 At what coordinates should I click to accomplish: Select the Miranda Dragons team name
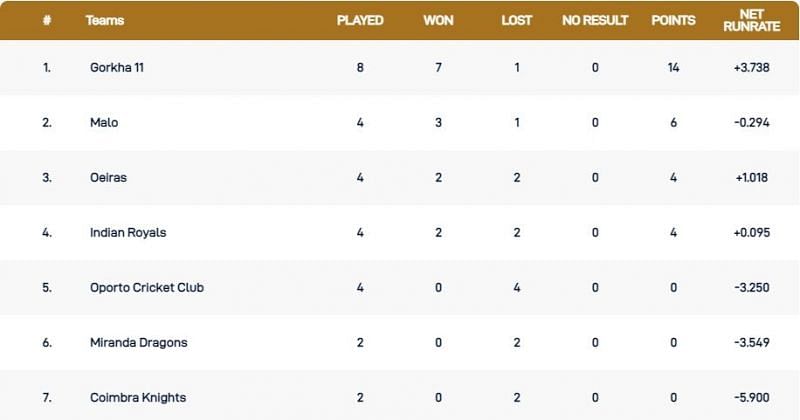(x=138, y=343)
